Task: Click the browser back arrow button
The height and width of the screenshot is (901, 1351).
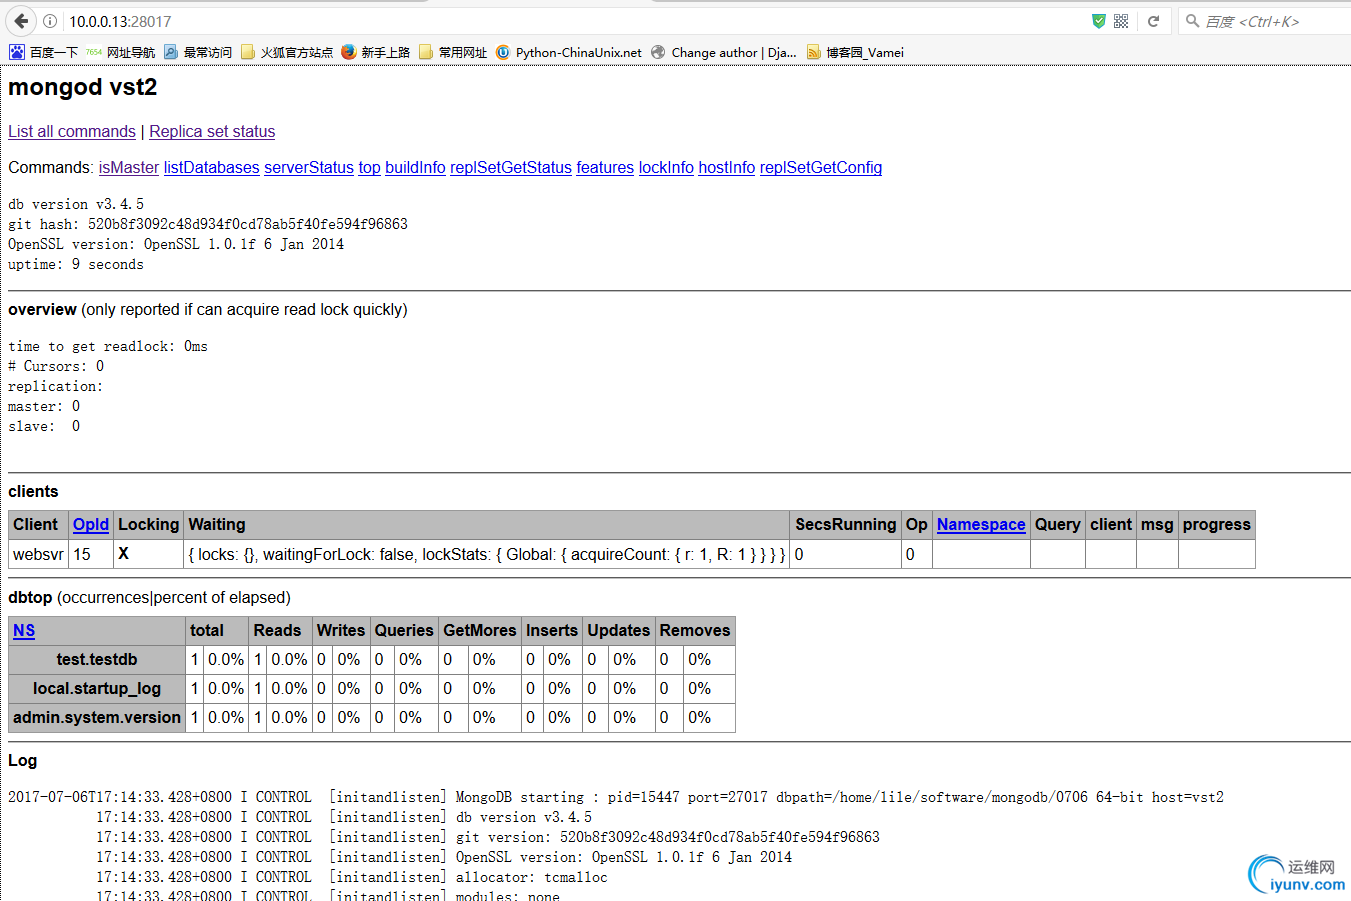Action: point(21,21)
